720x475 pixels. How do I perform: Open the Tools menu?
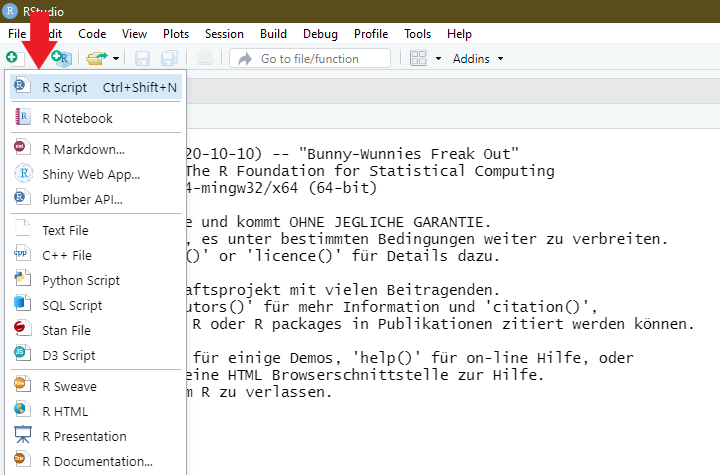pyautogui.click(x=417, y=34)
